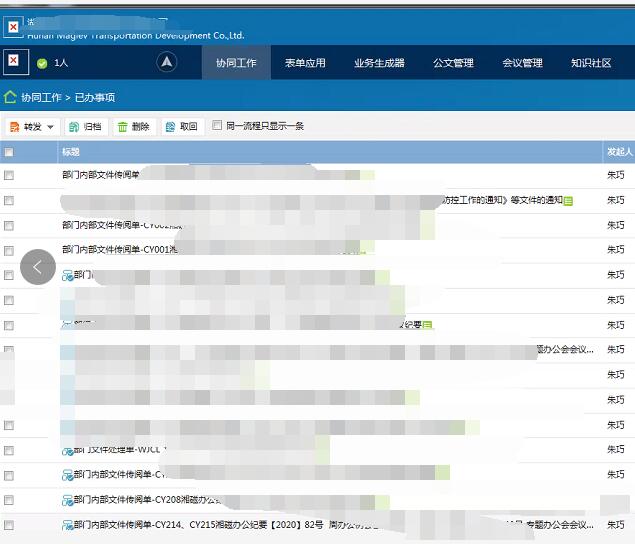Click the green 归档 icon

click(74, 127)
